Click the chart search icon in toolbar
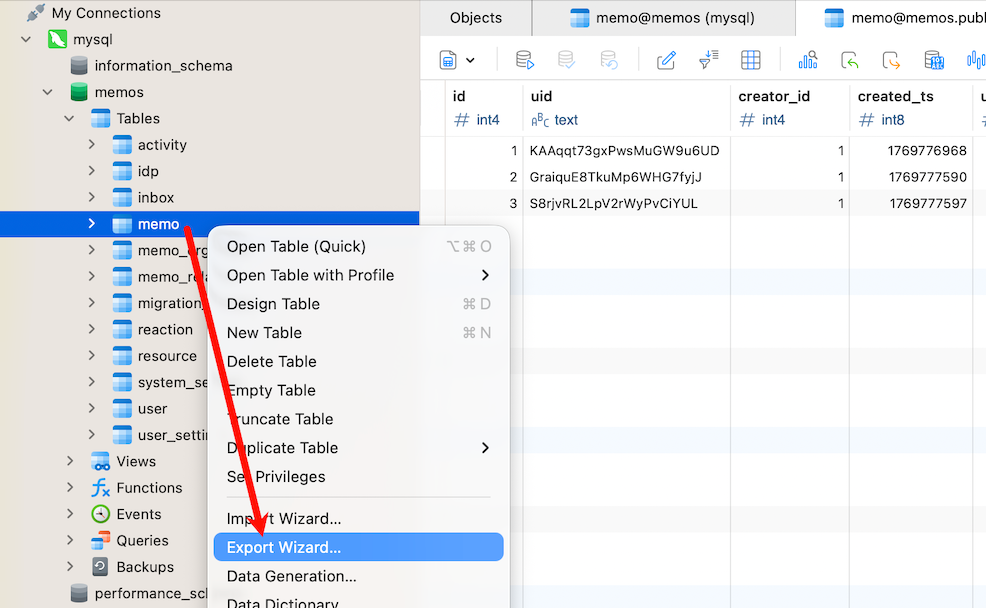986x608 pixels. pyautogui.click(x=808, y=61)
